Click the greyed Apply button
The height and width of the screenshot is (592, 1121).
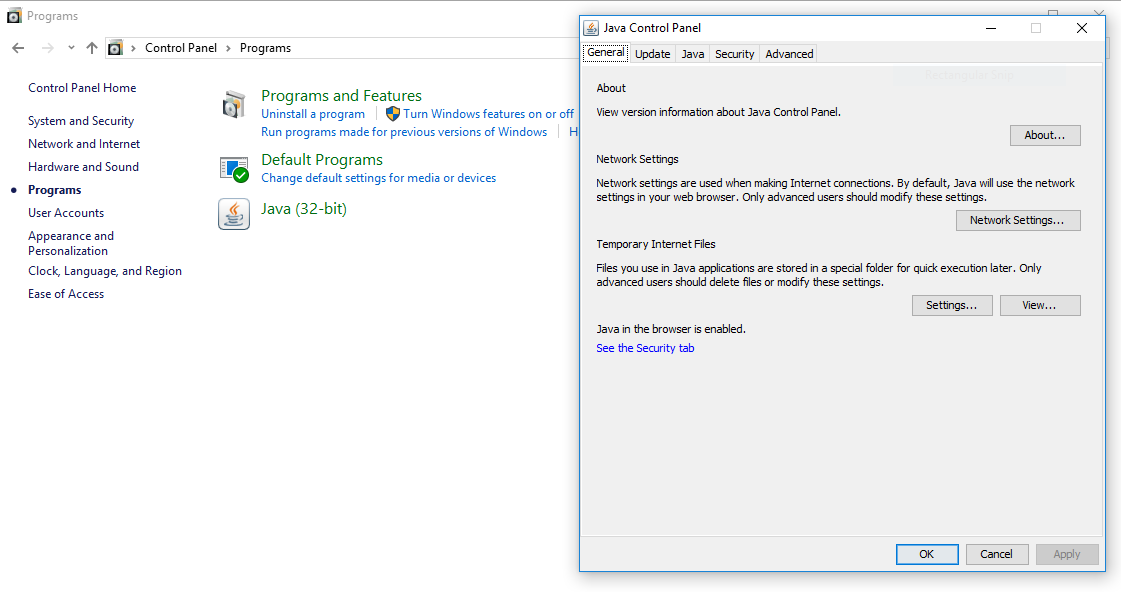pyautogui.click(x=1067, y=554)
